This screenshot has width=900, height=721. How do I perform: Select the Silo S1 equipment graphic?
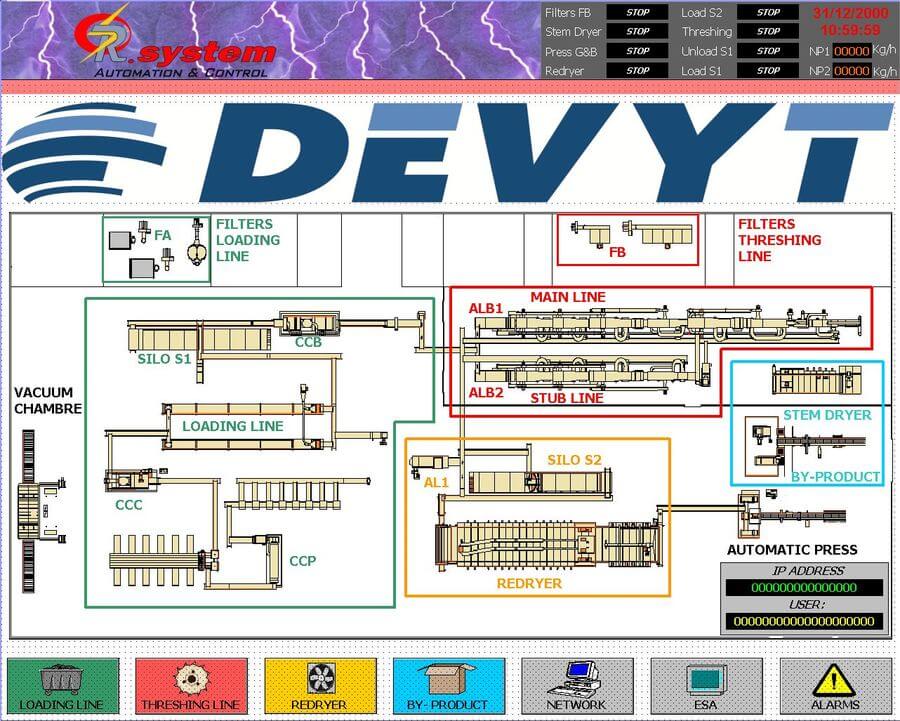click(199, 339)
